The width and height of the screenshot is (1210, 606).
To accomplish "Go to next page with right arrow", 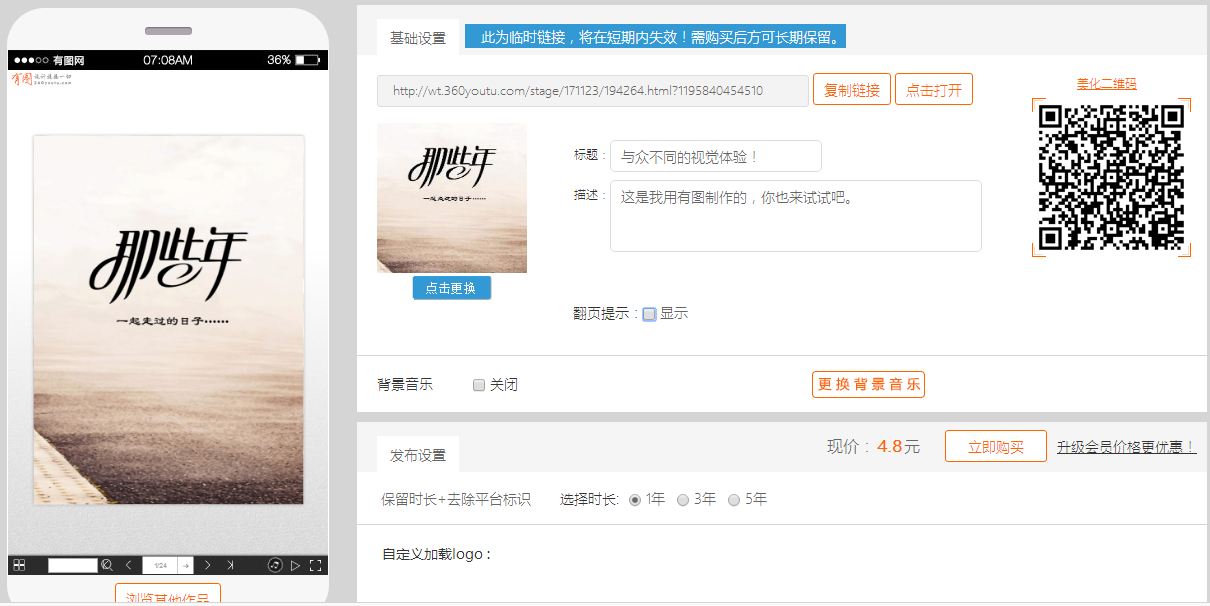I will 207,566.
